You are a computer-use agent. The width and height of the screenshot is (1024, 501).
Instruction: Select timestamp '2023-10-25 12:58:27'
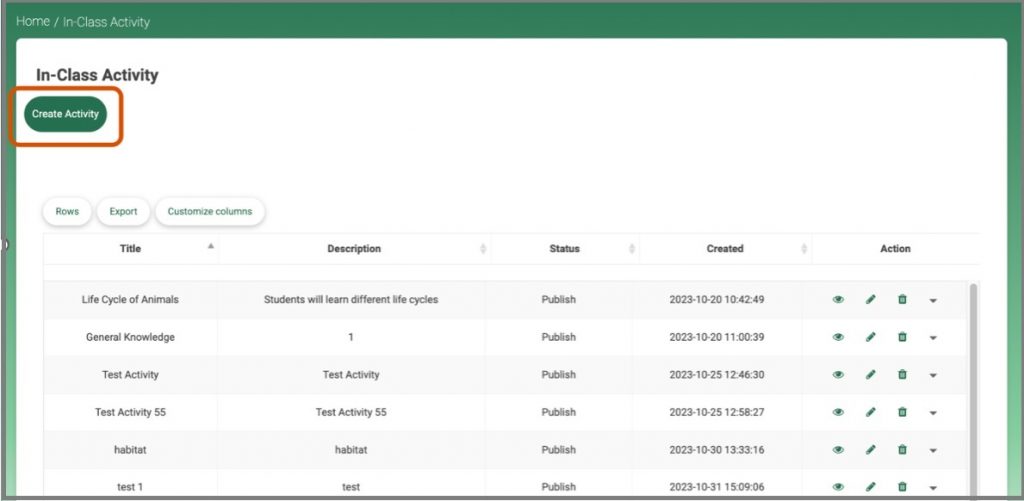click(716, 412)
